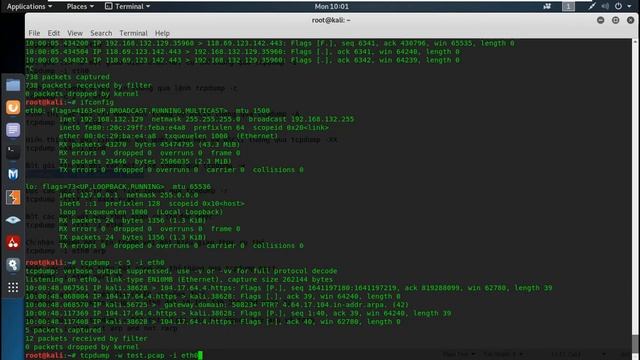Click the '5 packets captured' line
The height and width of the screenshot is (360, 640).
coord(63,330)
